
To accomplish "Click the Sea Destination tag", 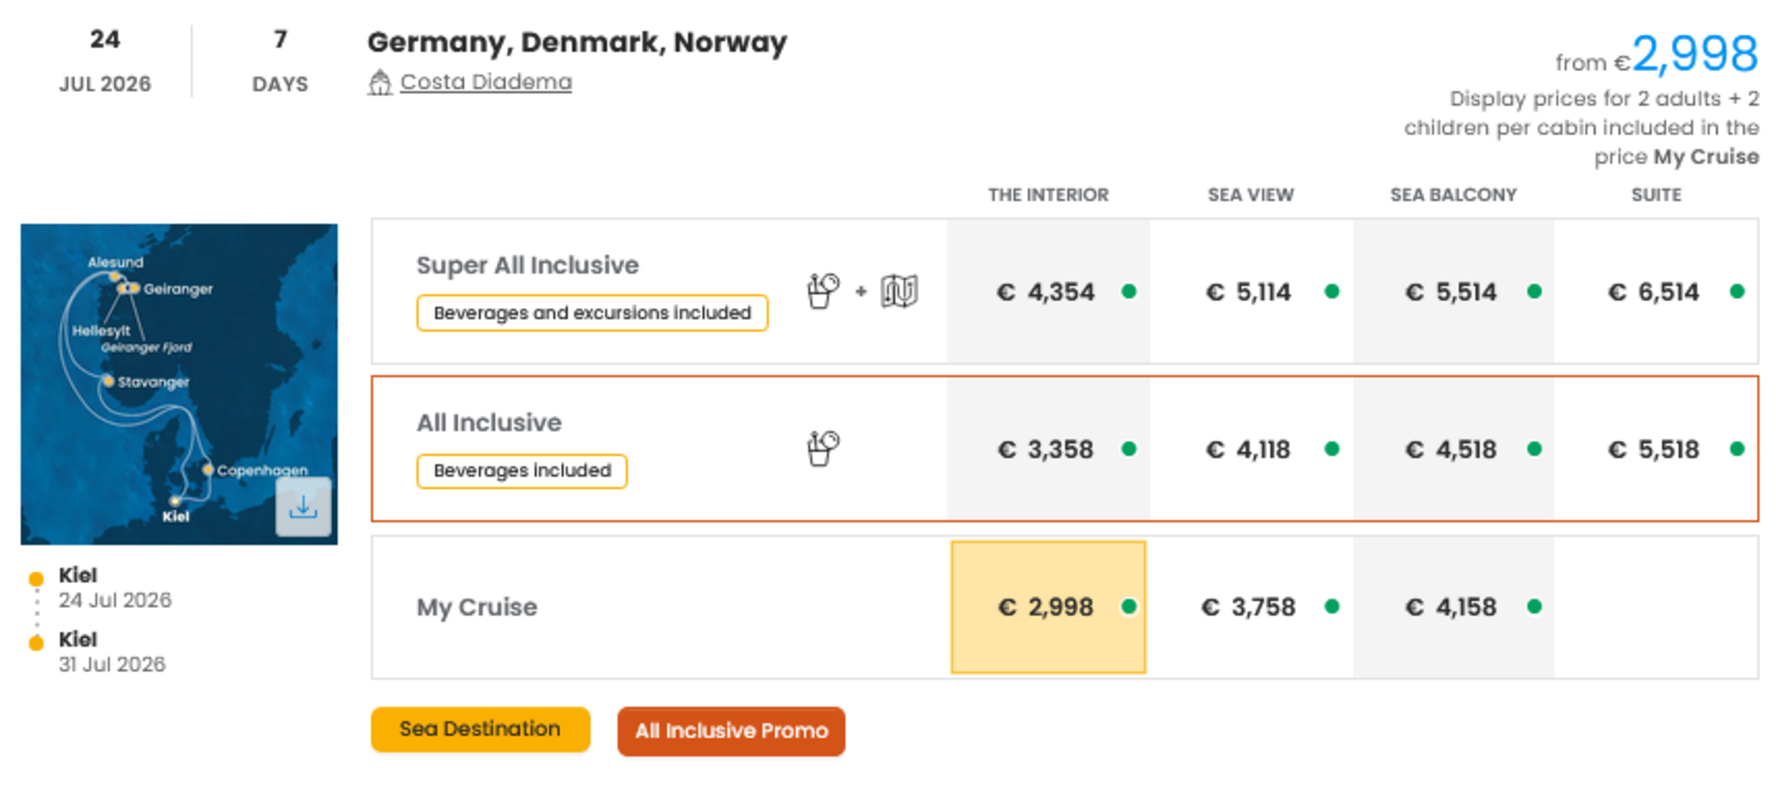I will pyautogui.click(x=480, y=729).
